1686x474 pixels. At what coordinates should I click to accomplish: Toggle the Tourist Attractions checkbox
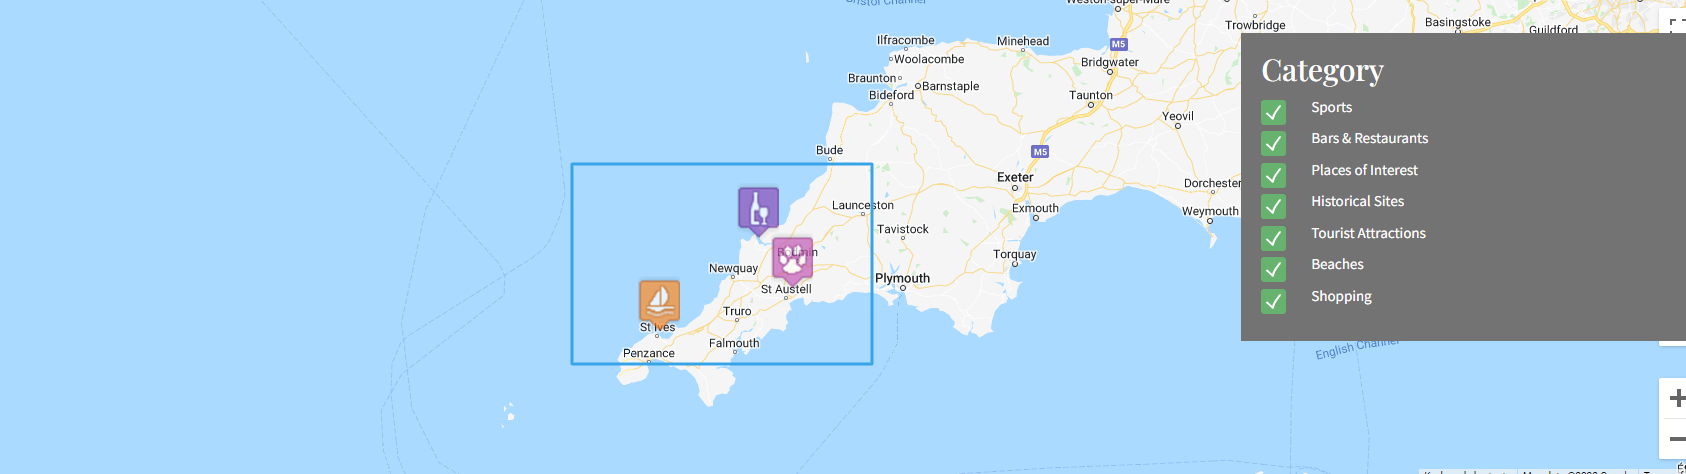click(1273, 238)
